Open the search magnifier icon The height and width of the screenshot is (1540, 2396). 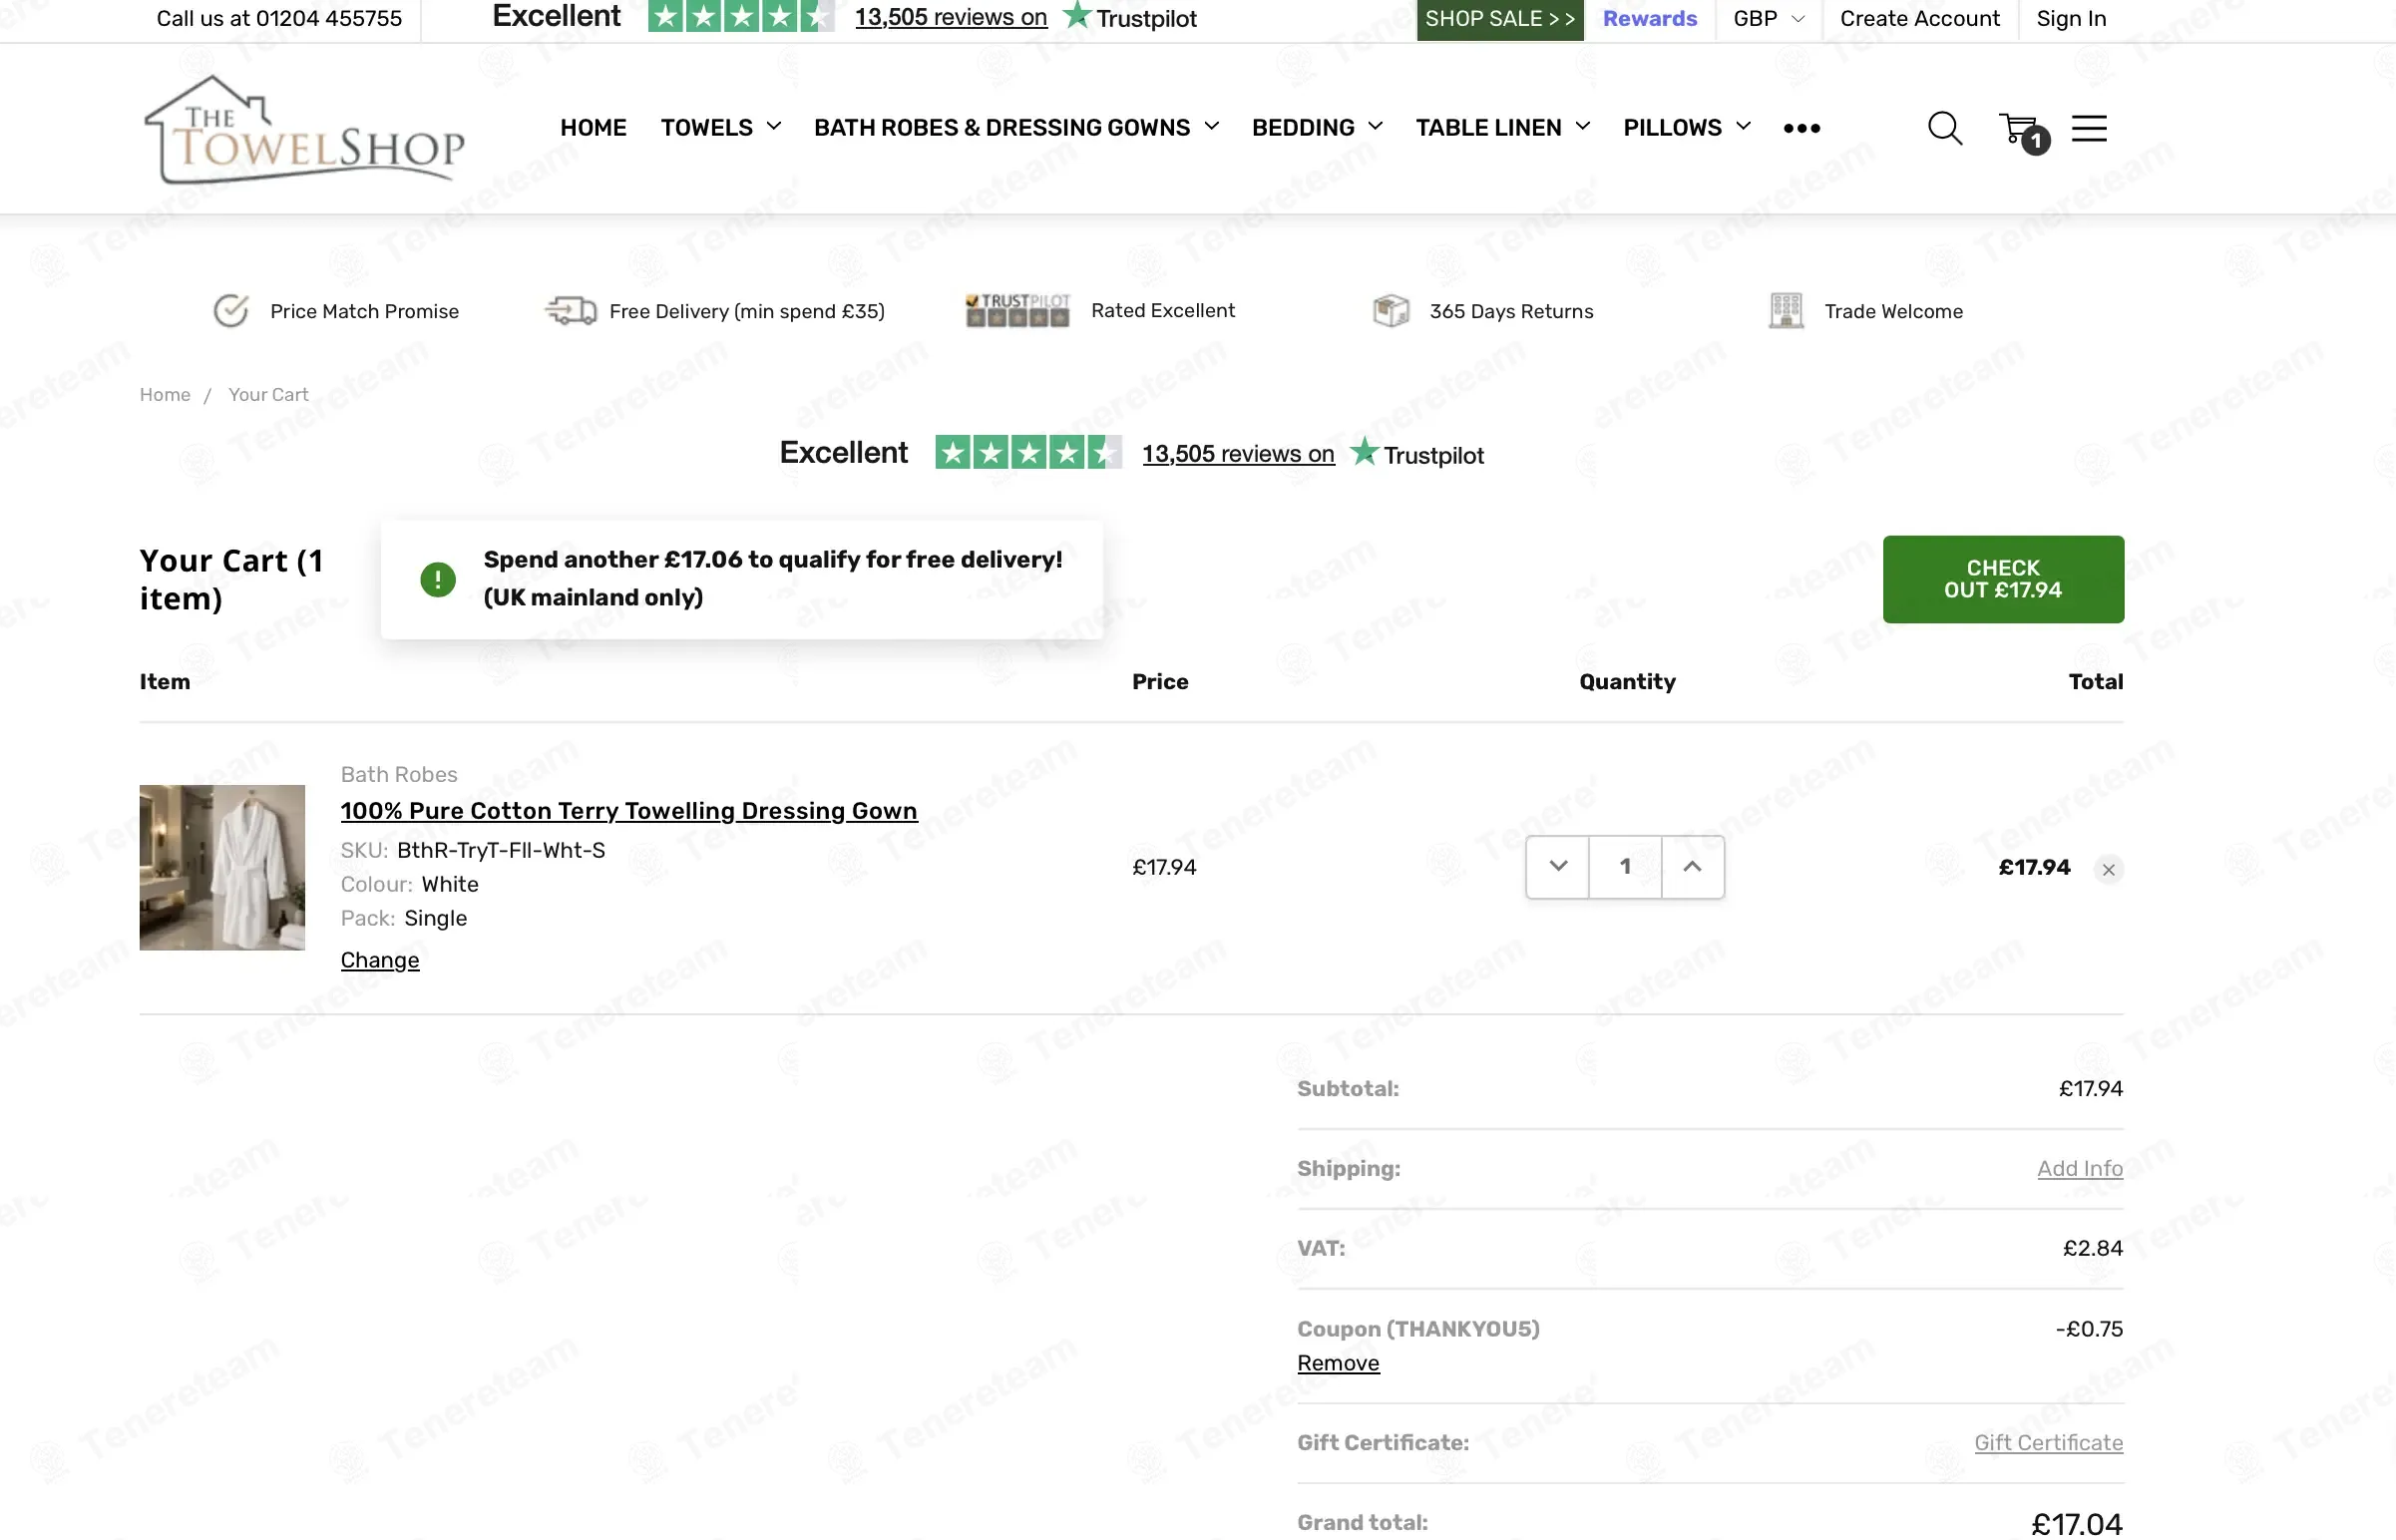coord(1944,128)
